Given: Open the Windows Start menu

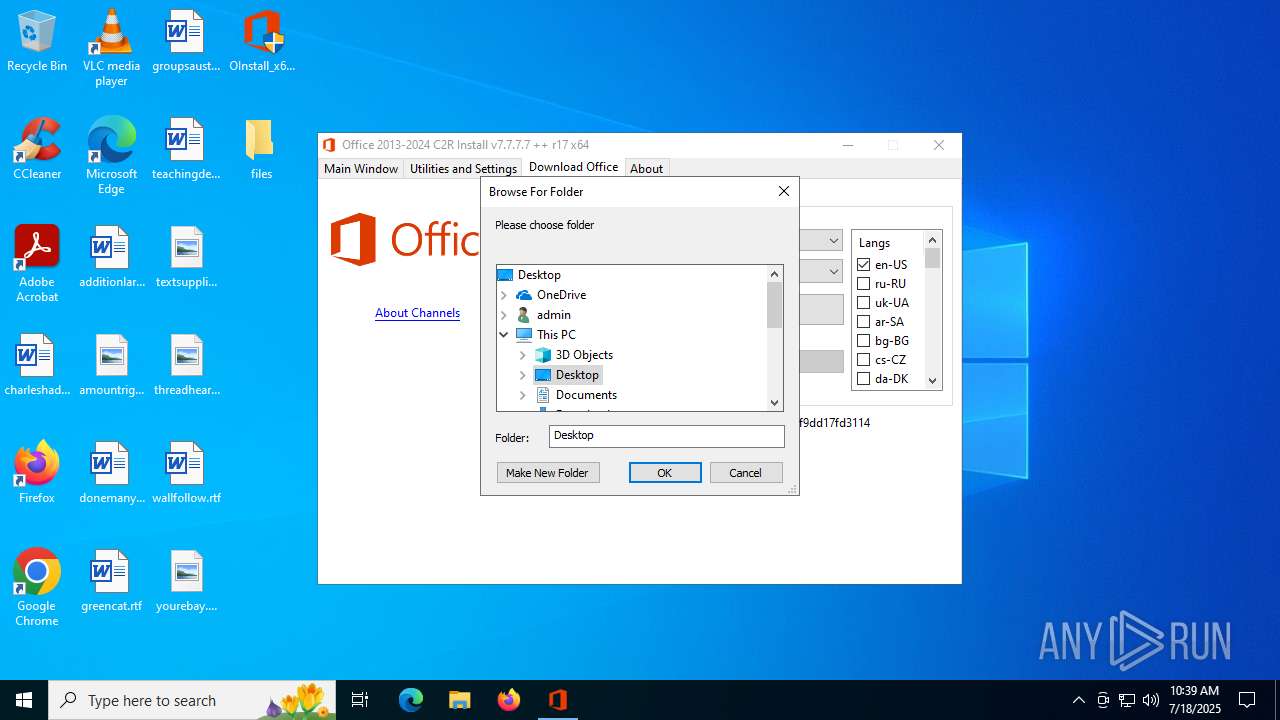Looking at the screenshot, I should pyautogui.click(x=24, y=700).
